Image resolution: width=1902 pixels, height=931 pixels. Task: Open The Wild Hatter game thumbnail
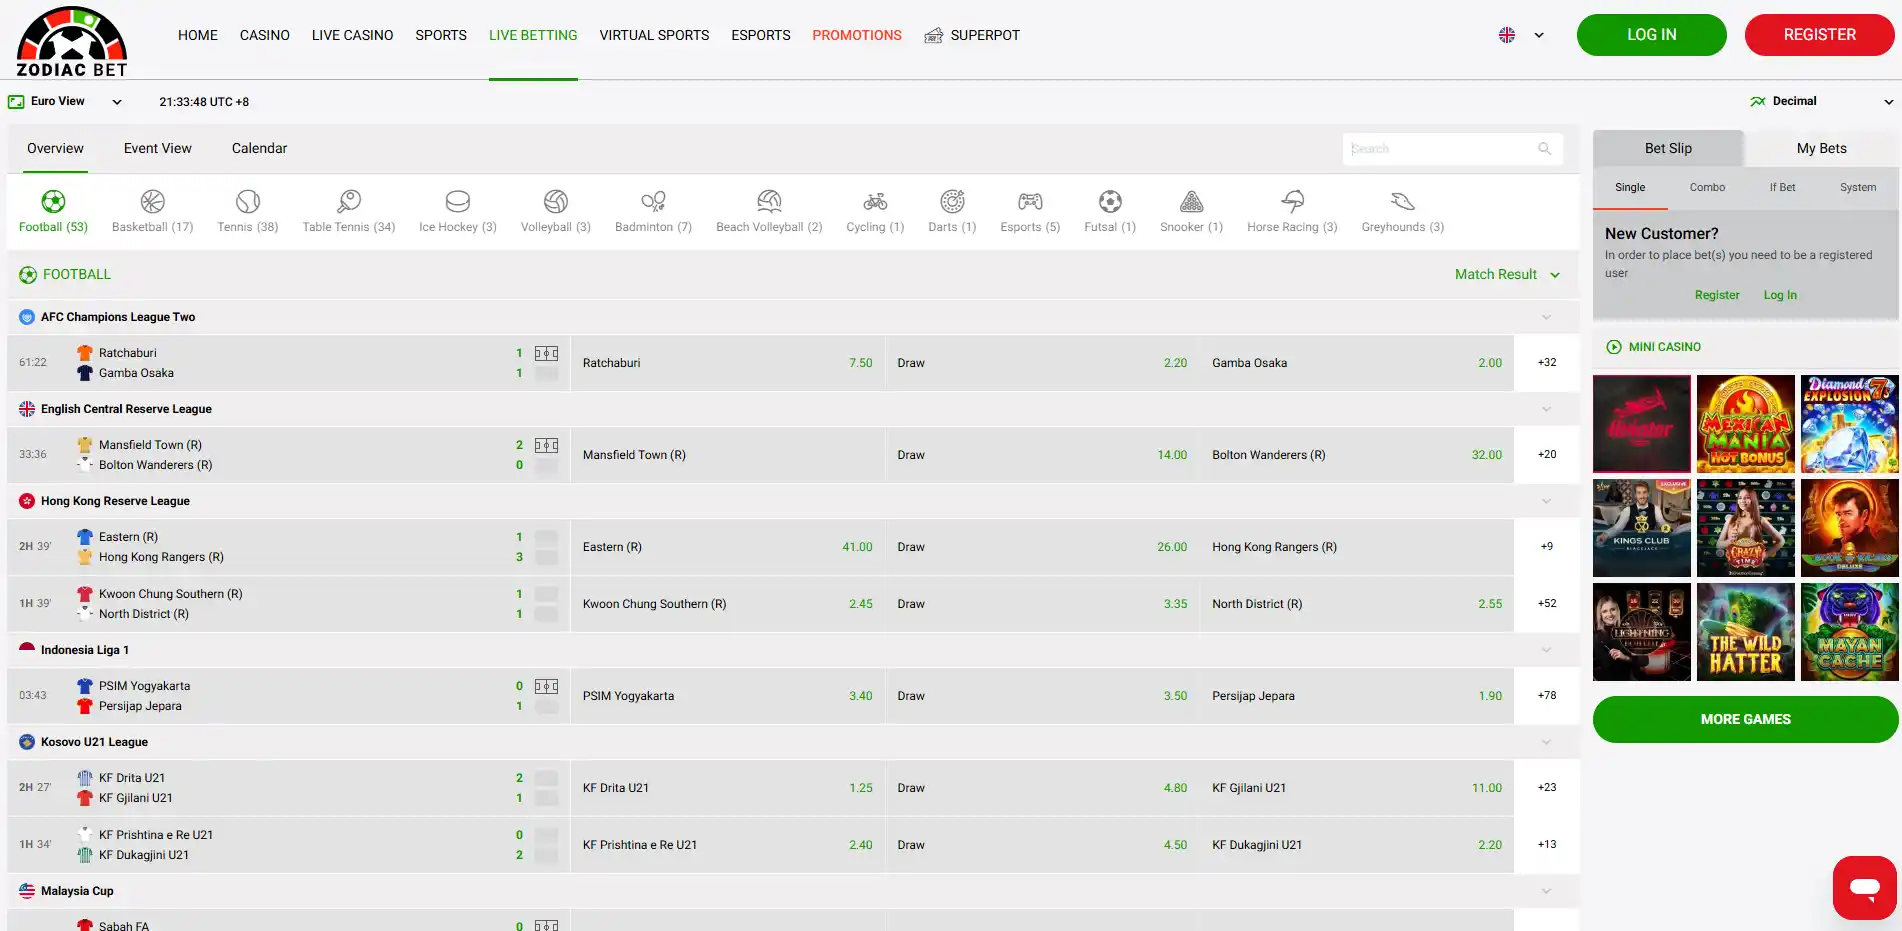click(1745, 632)
